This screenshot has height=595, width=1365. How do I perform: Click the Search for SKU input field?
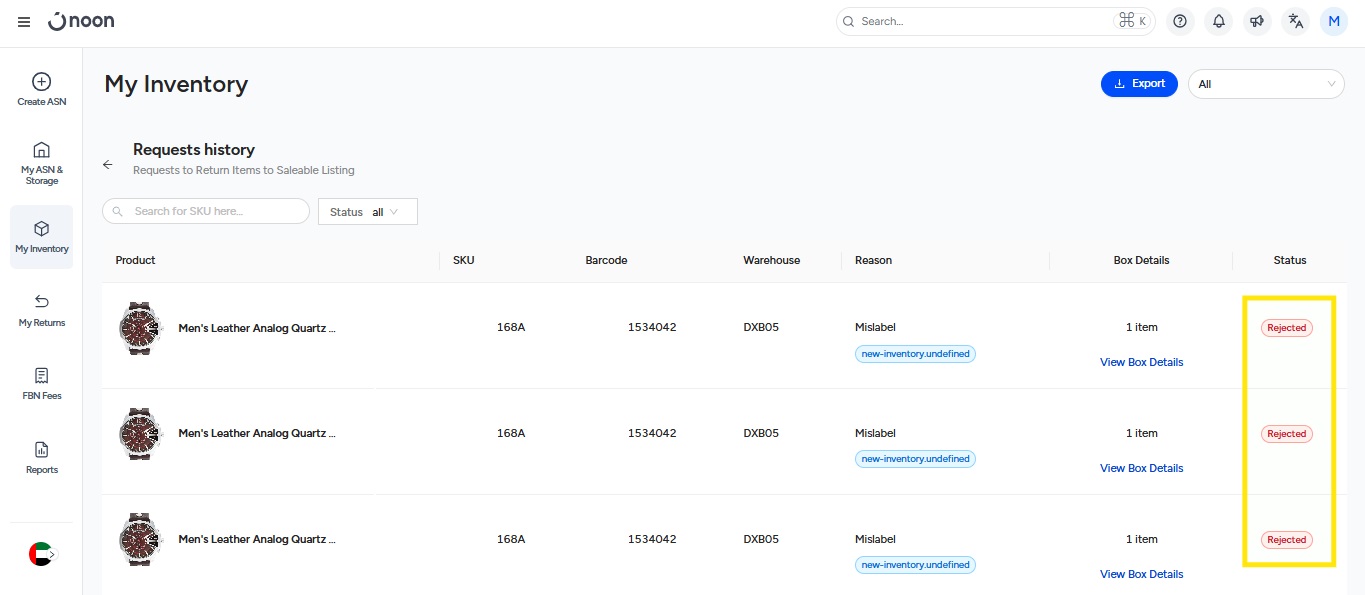coord(206,211)
